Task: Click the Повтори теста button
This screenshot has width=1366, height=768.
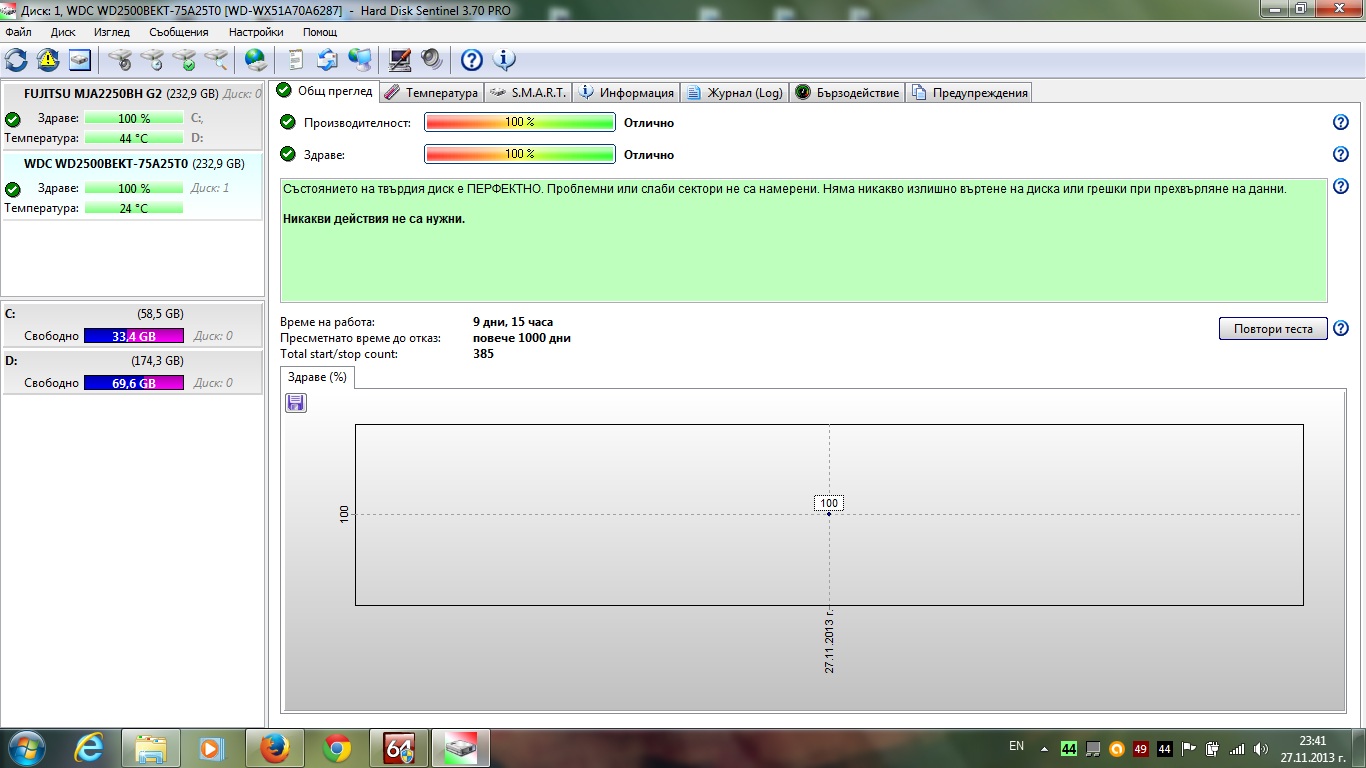Action: click(x=1273, y=329)
